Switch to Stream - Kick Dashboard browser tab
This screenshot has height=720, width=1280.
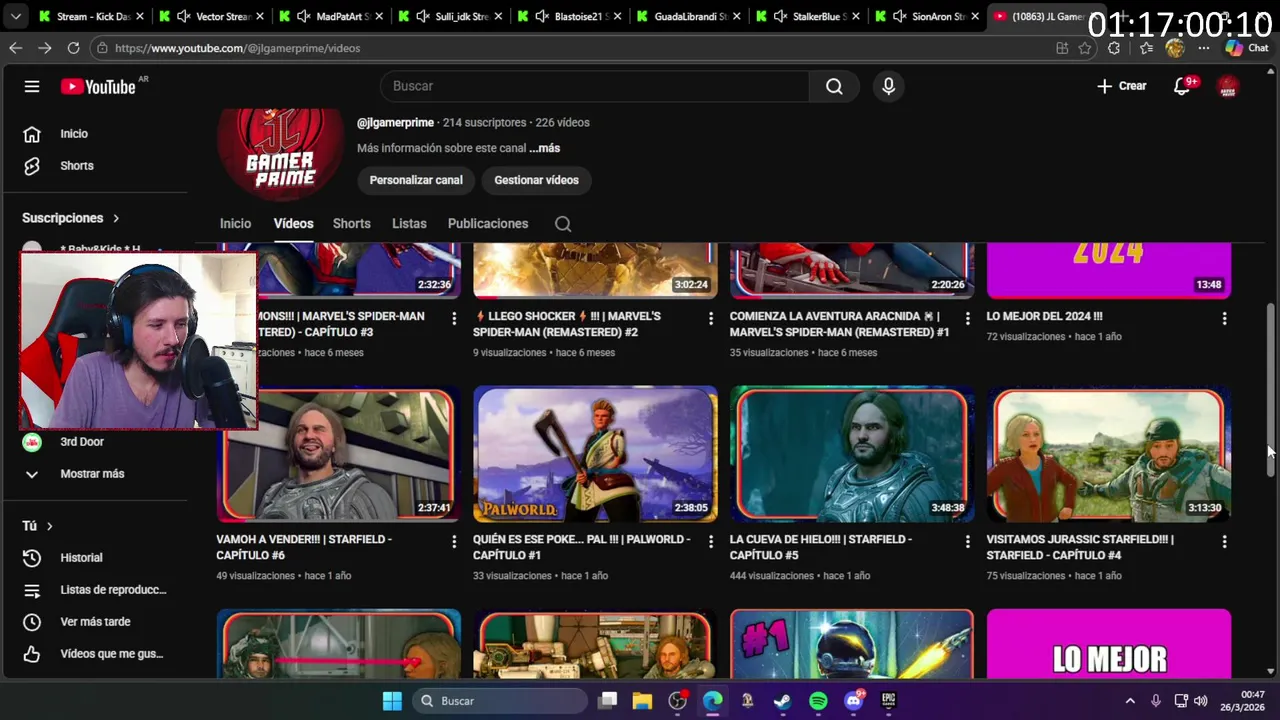[93, 17]
